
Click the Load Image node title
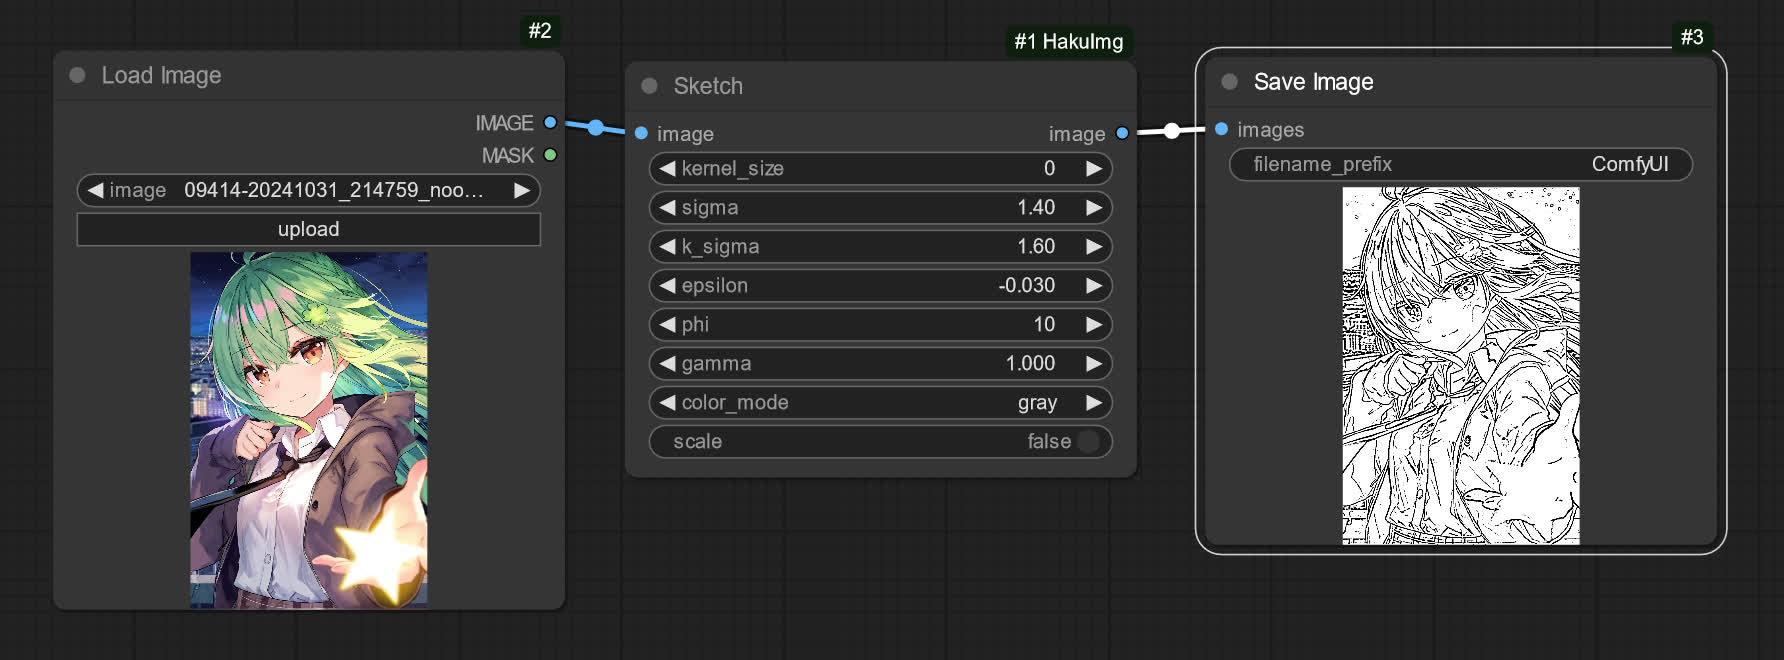(161, 75)
